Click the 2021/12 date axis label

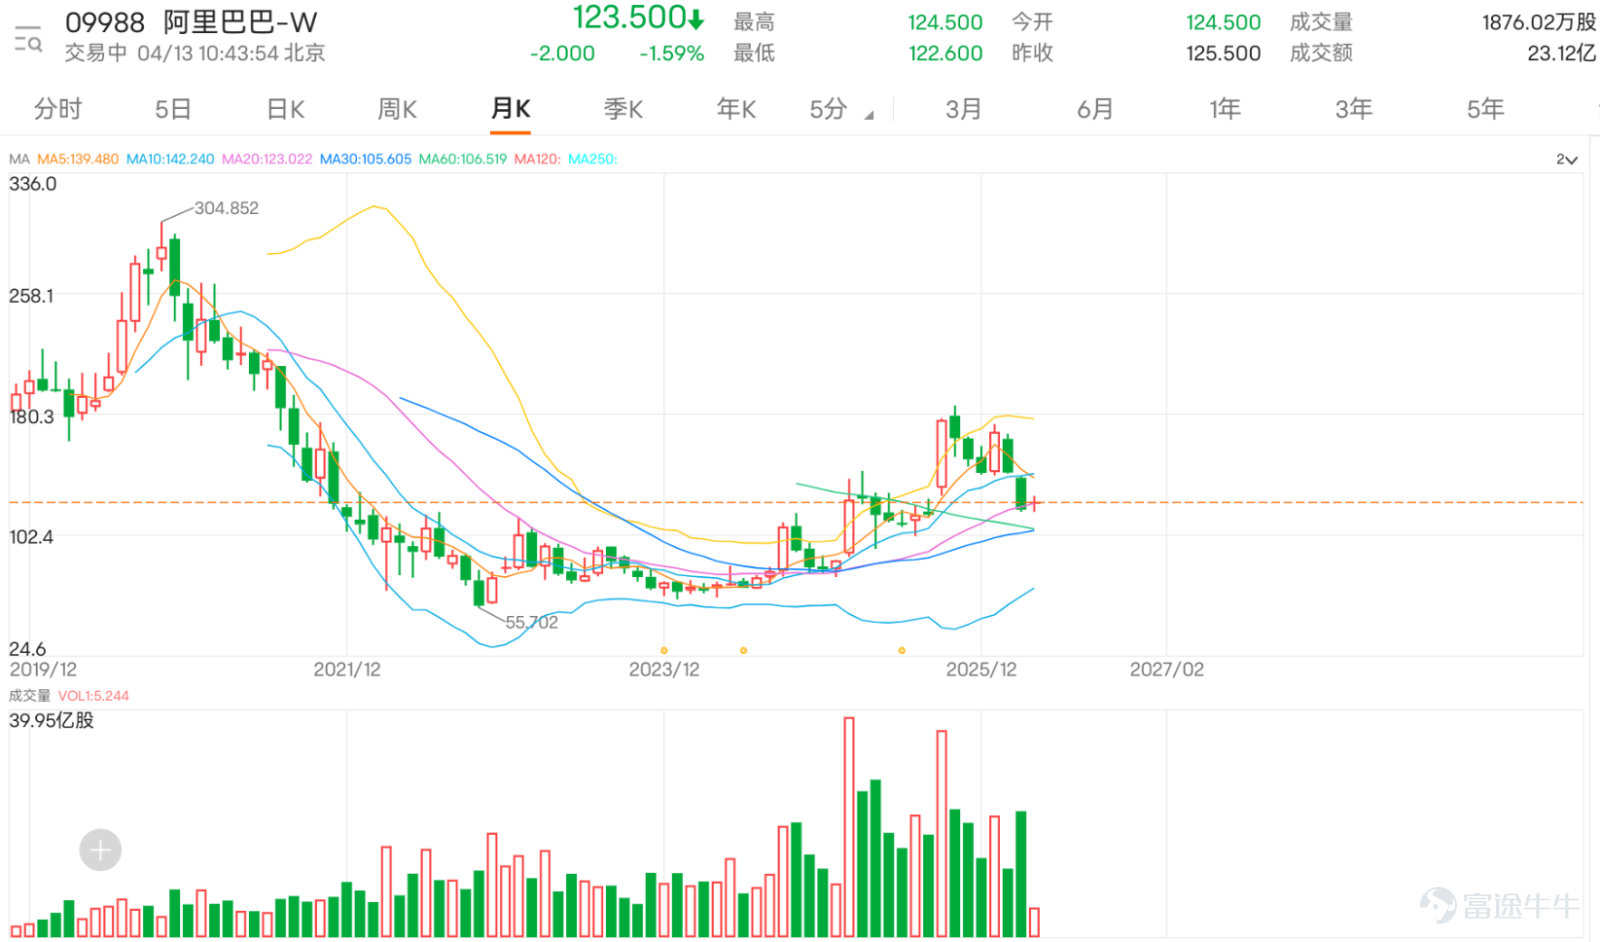(x=347, y=669)
